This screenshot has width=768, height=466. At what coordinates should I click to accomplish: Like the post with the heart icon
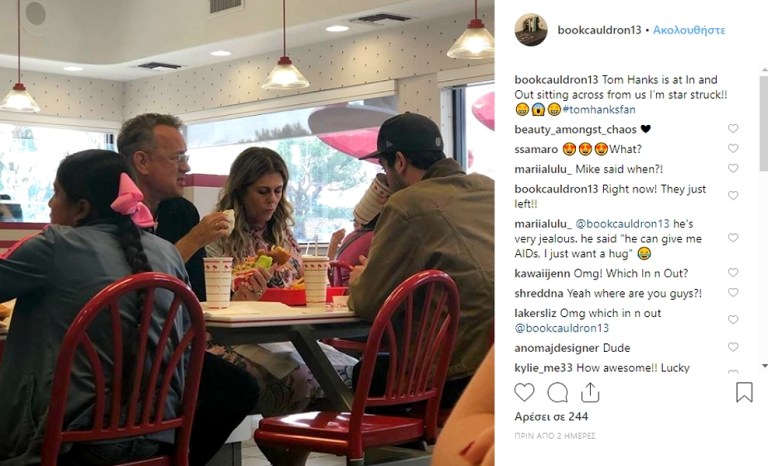click(x=524, y=392)
